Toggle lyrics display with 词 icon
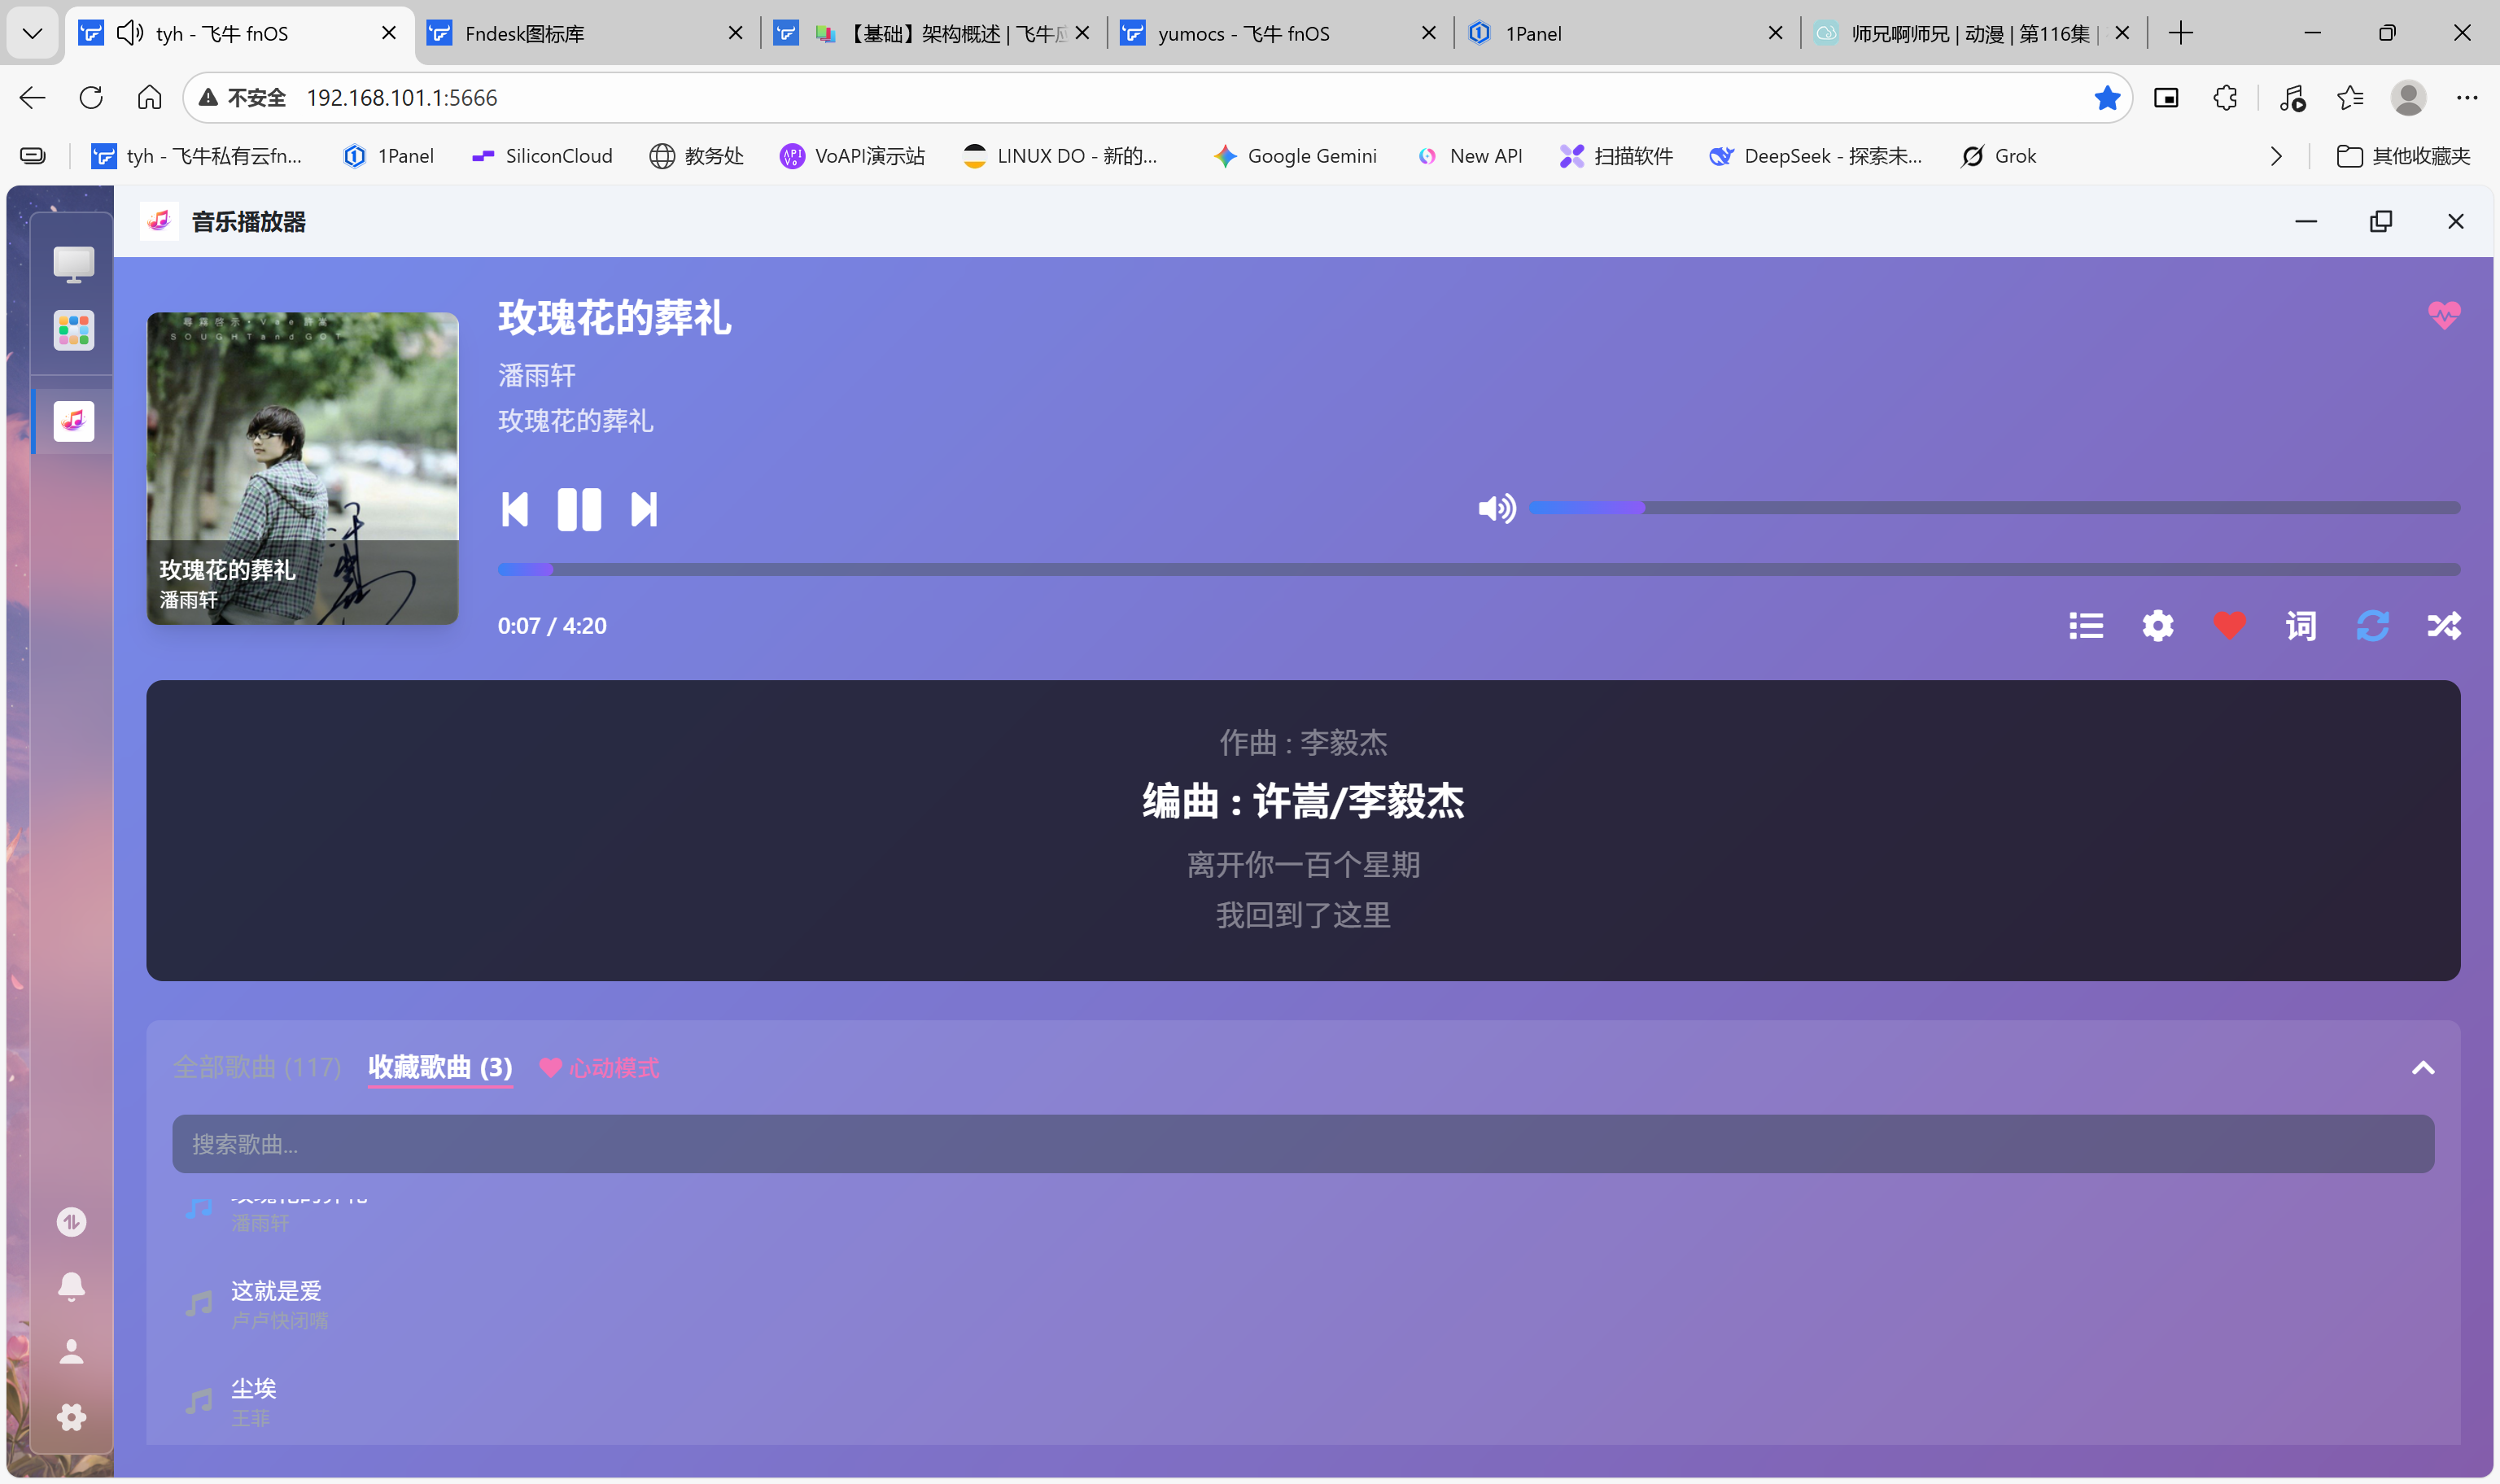The image size is (2500, 1484). tap(2301, 626)
